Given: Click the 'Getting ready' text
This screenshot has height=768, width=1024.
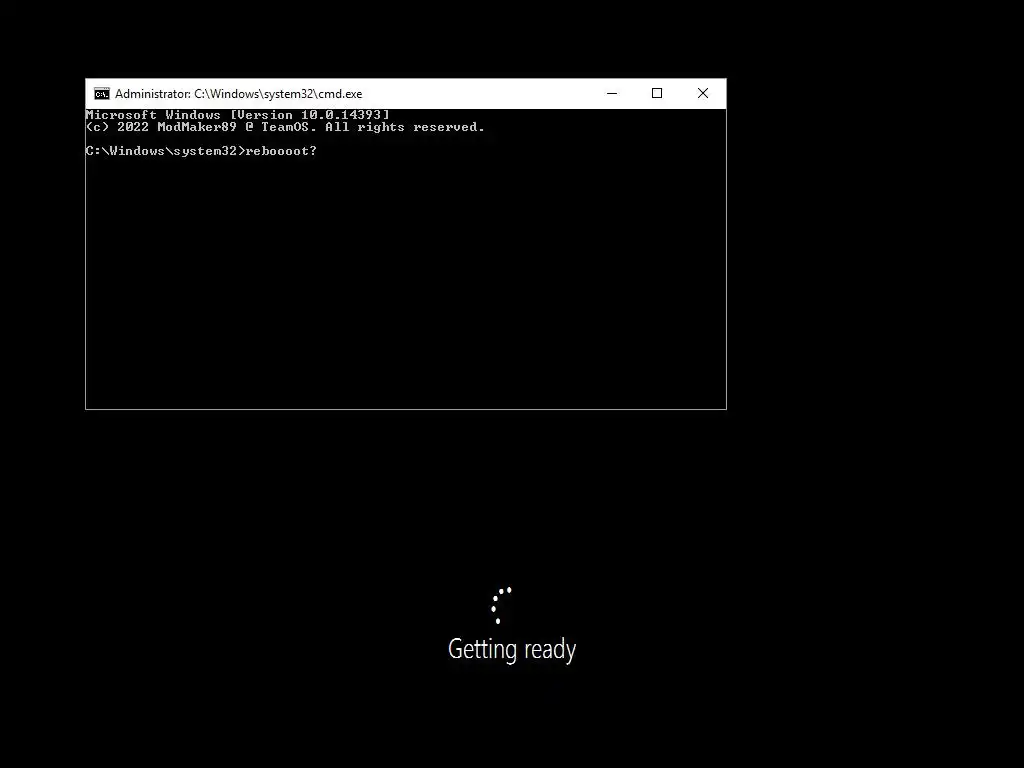Looking at the screenshot, I should (512, 649).
